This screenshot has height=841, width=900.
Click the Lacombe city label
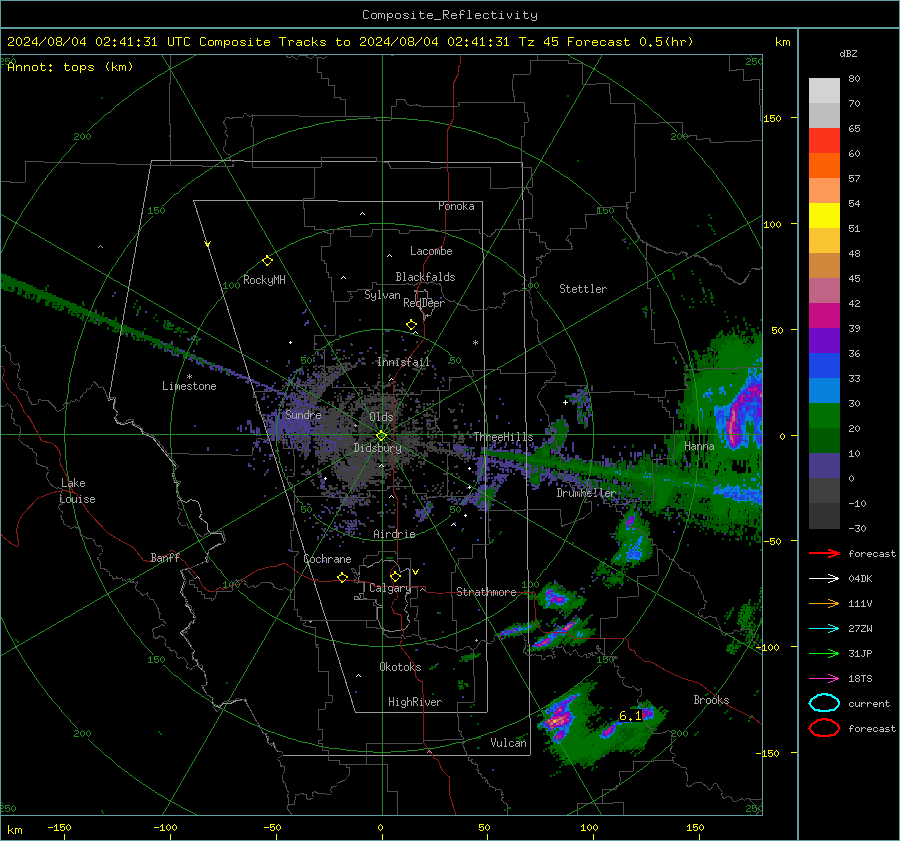431,251
